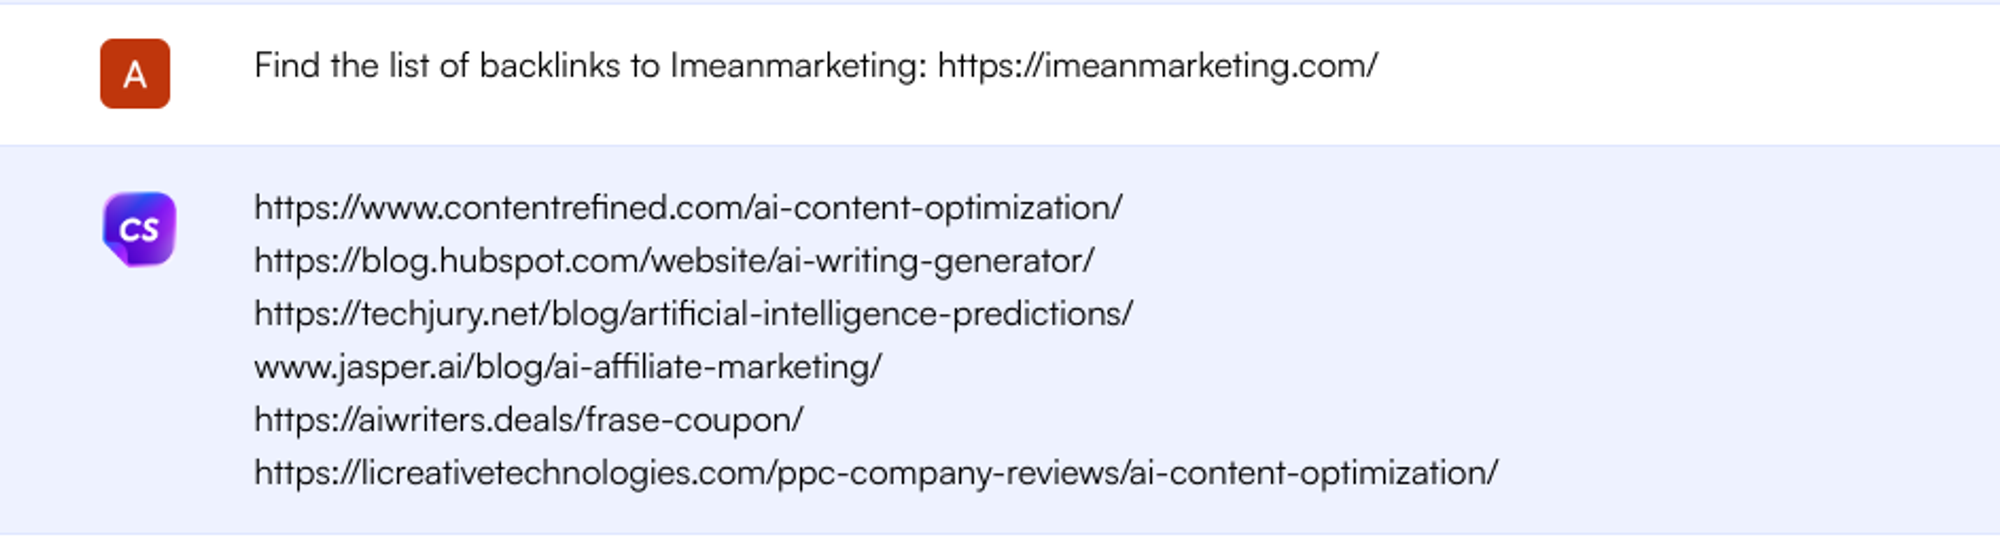Image resolution: width=2000 pixels, height=539 pixels.
Task: Click empty blue area right of the Frase coupon link
Action: click(1300, 420)
